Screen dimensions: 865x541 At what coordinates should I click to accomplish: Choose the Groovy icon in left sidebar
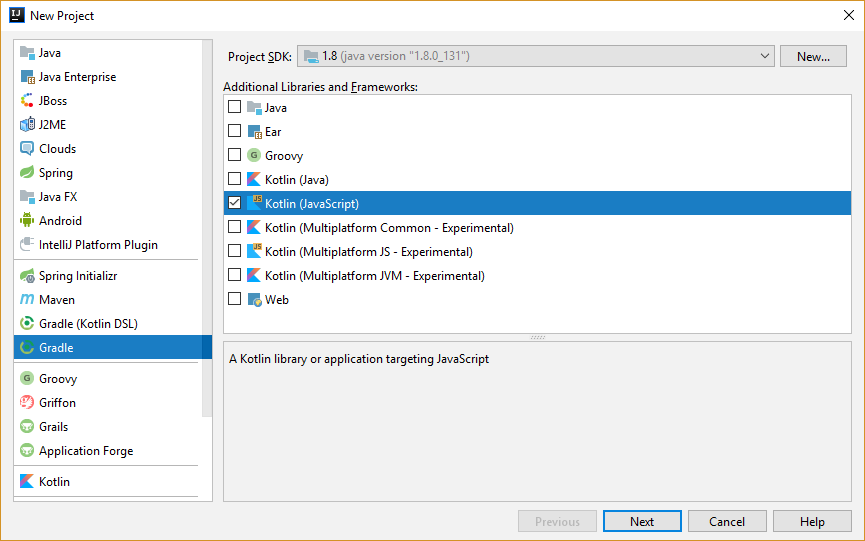(27, 378)
